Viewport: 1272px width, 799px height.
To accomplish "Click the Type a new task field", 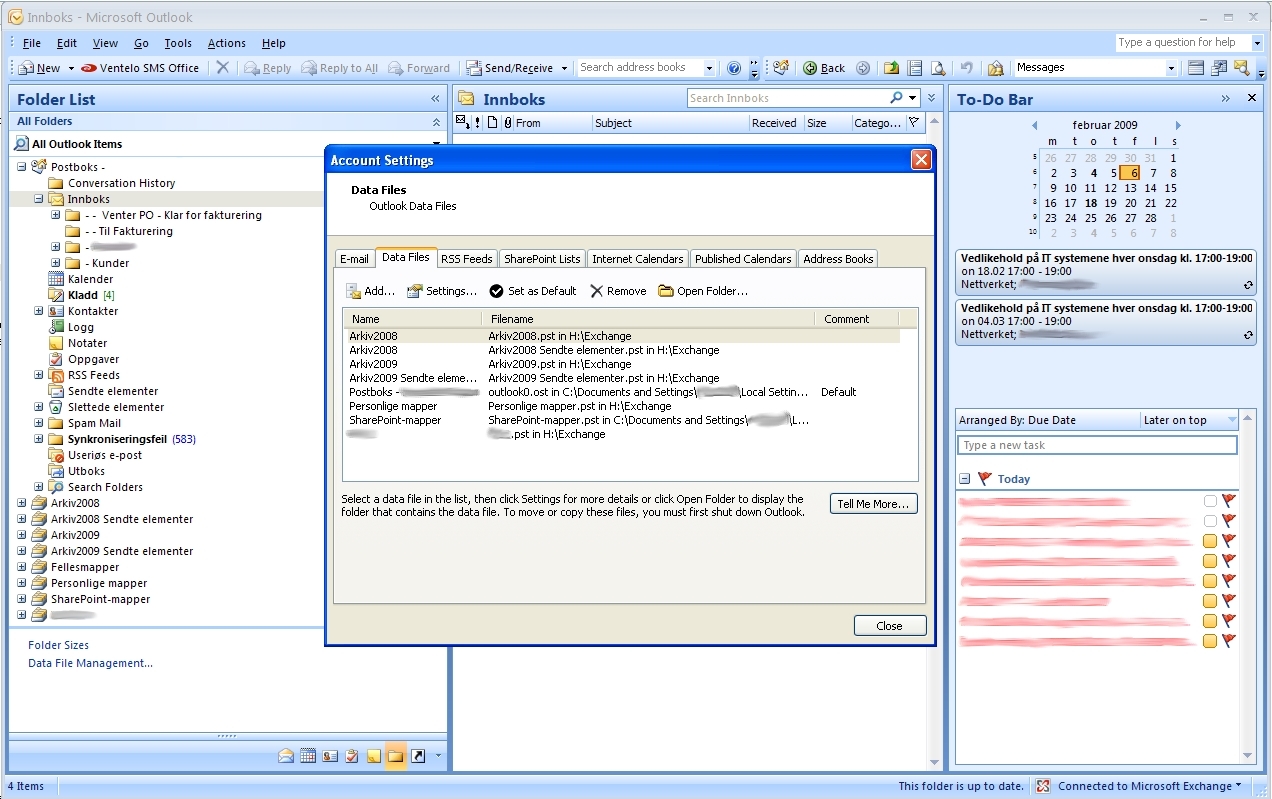I will click(x=1097, y=445).
